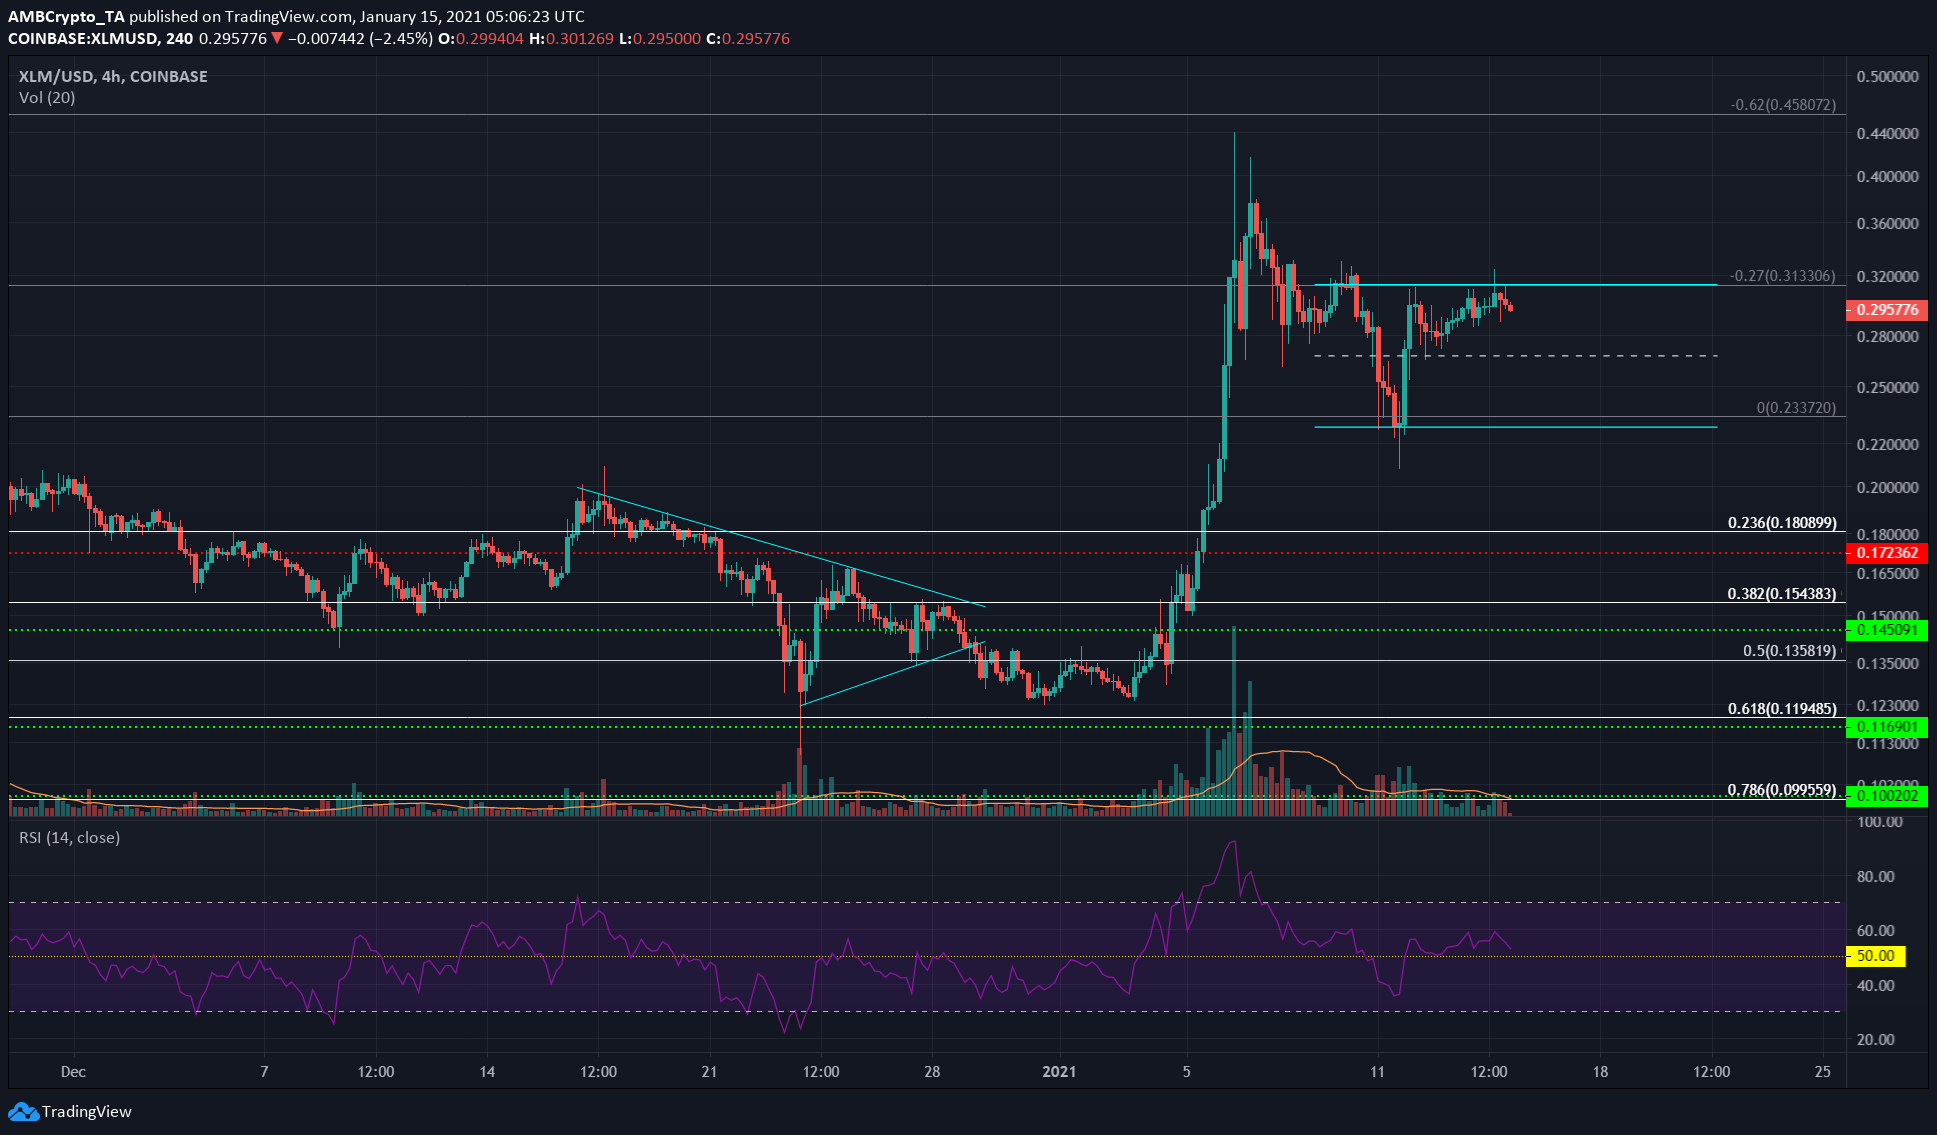Image resolution: width=1937 pixels, height=1135 pixels.
Task: Click the 2021 label on the time axis
Action: coord(1059,1071)
